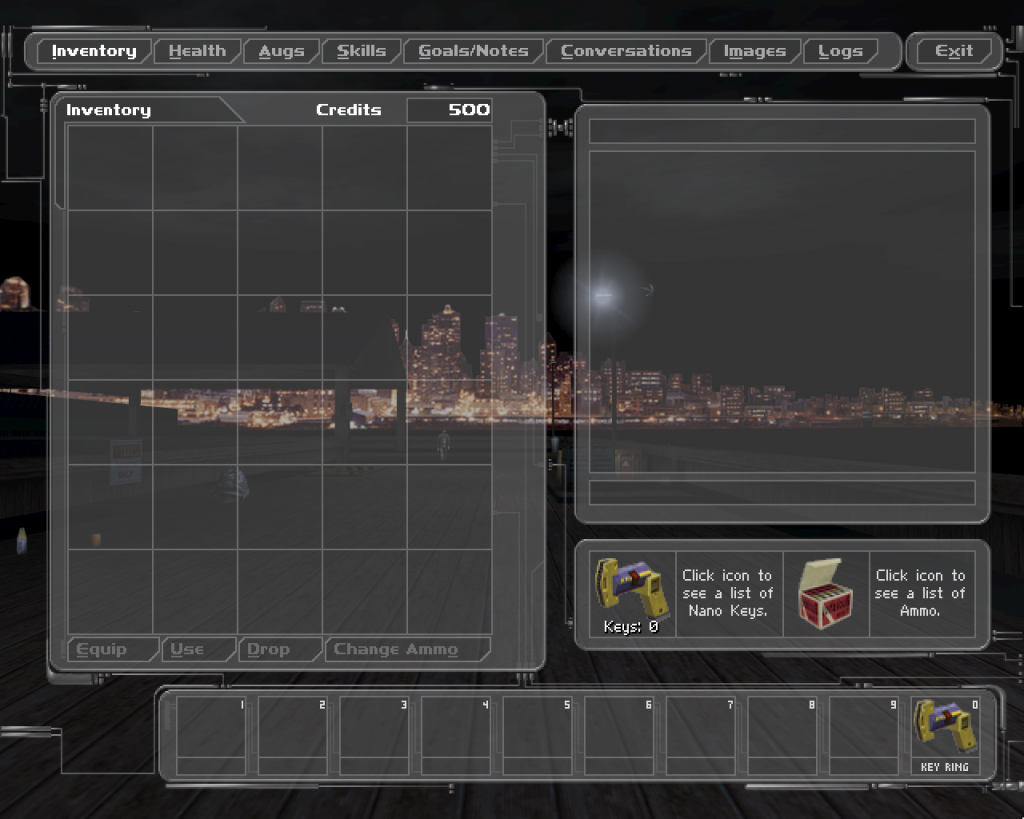The width and height of the screenshot is (1024, 819).
Task: Click the Exit button
Action: [954, 51]
